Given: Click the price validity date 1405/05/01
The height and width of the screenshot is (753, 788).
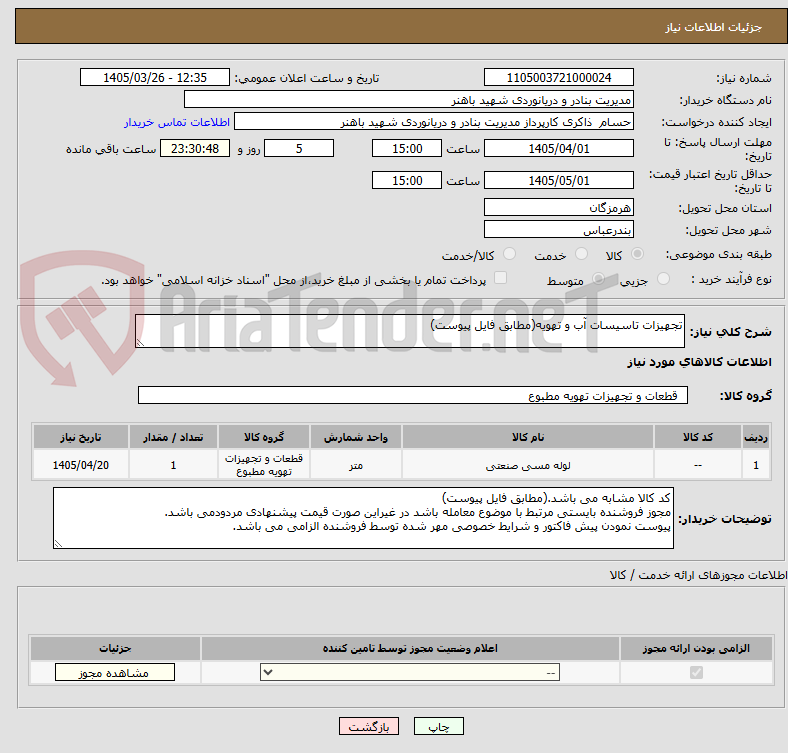Looking at the screenshot, I should [x=558, y=180].
